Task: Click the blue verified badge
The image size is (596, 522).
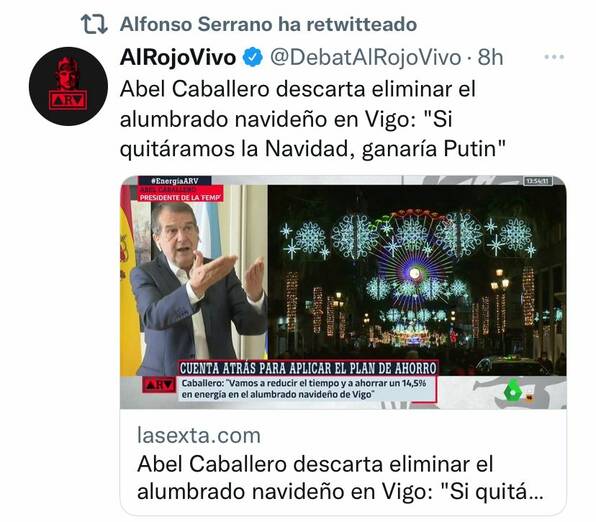Action: [x=253, y=57]
